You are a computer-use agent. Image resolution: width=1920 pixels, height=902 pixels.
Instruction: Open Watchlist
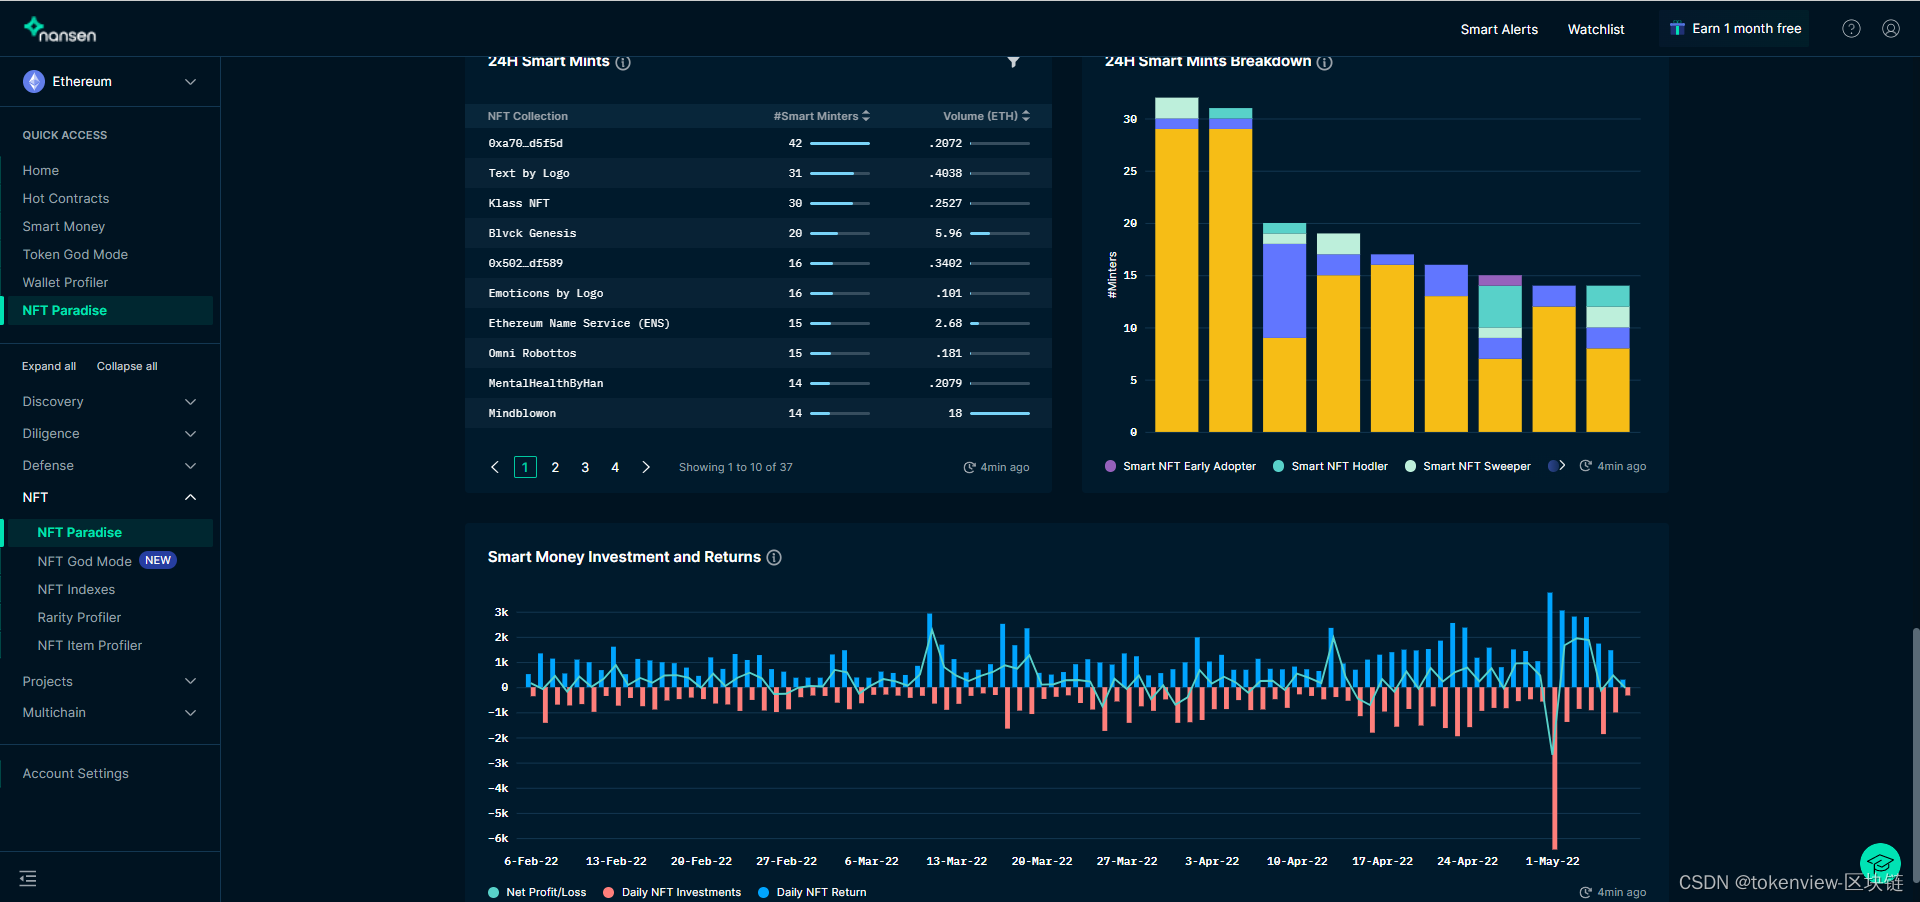pyautogui.click(x=1596, y=29)
